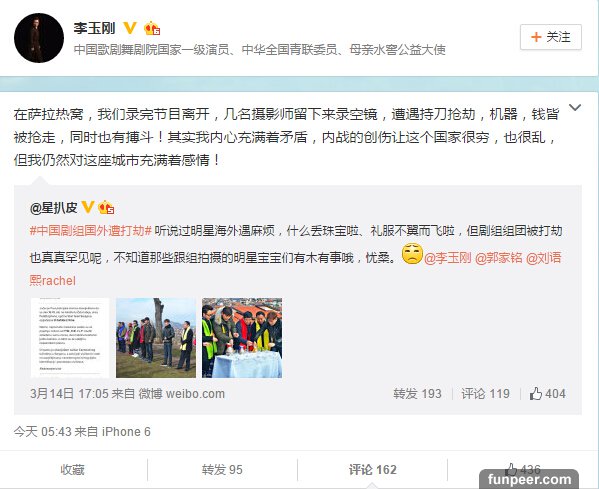
Task: Open the 转发 95 repost tab
Action: coord(222,470)
